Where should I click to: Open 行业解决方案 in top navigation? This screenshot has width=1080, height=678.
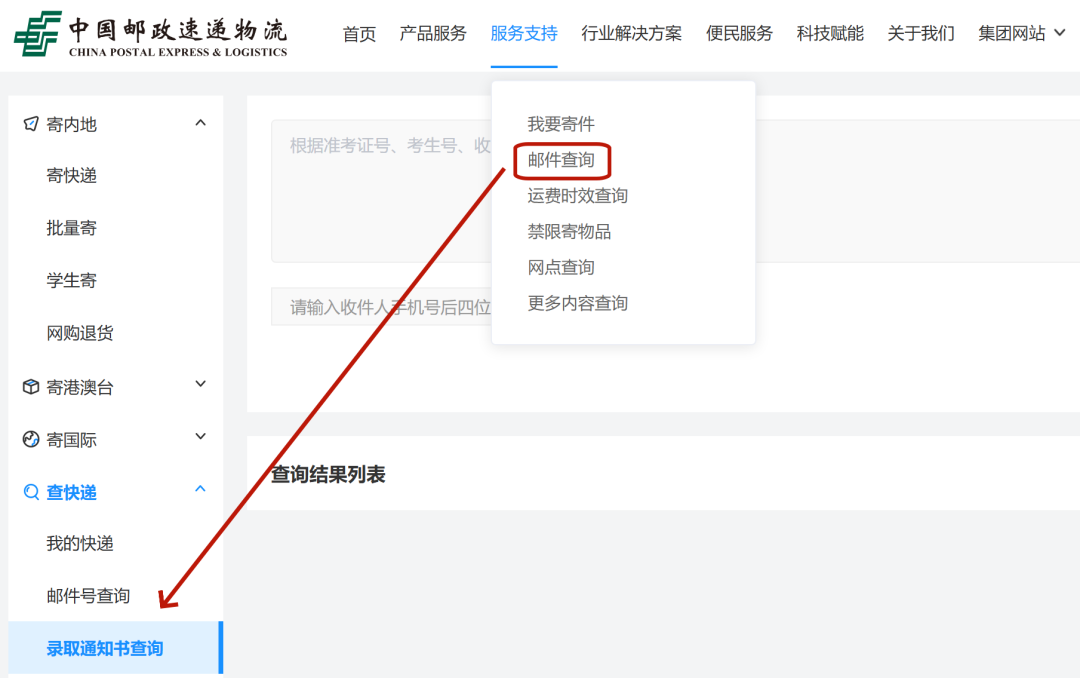tap(632, 33)
